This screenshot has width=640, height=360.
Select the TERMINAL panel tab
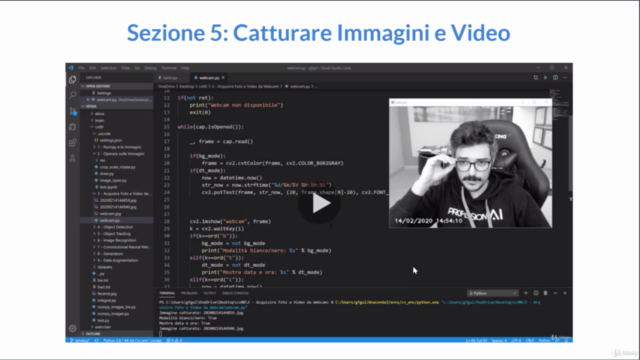(167, 293)
